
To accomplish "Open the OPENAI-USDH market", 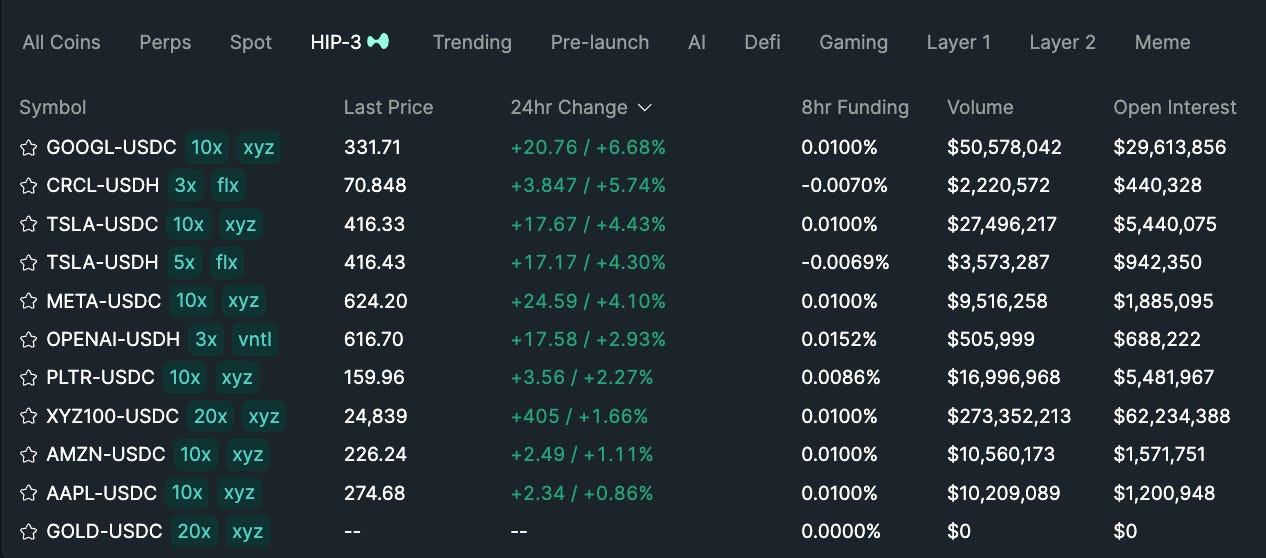I will tap(113, 340).
